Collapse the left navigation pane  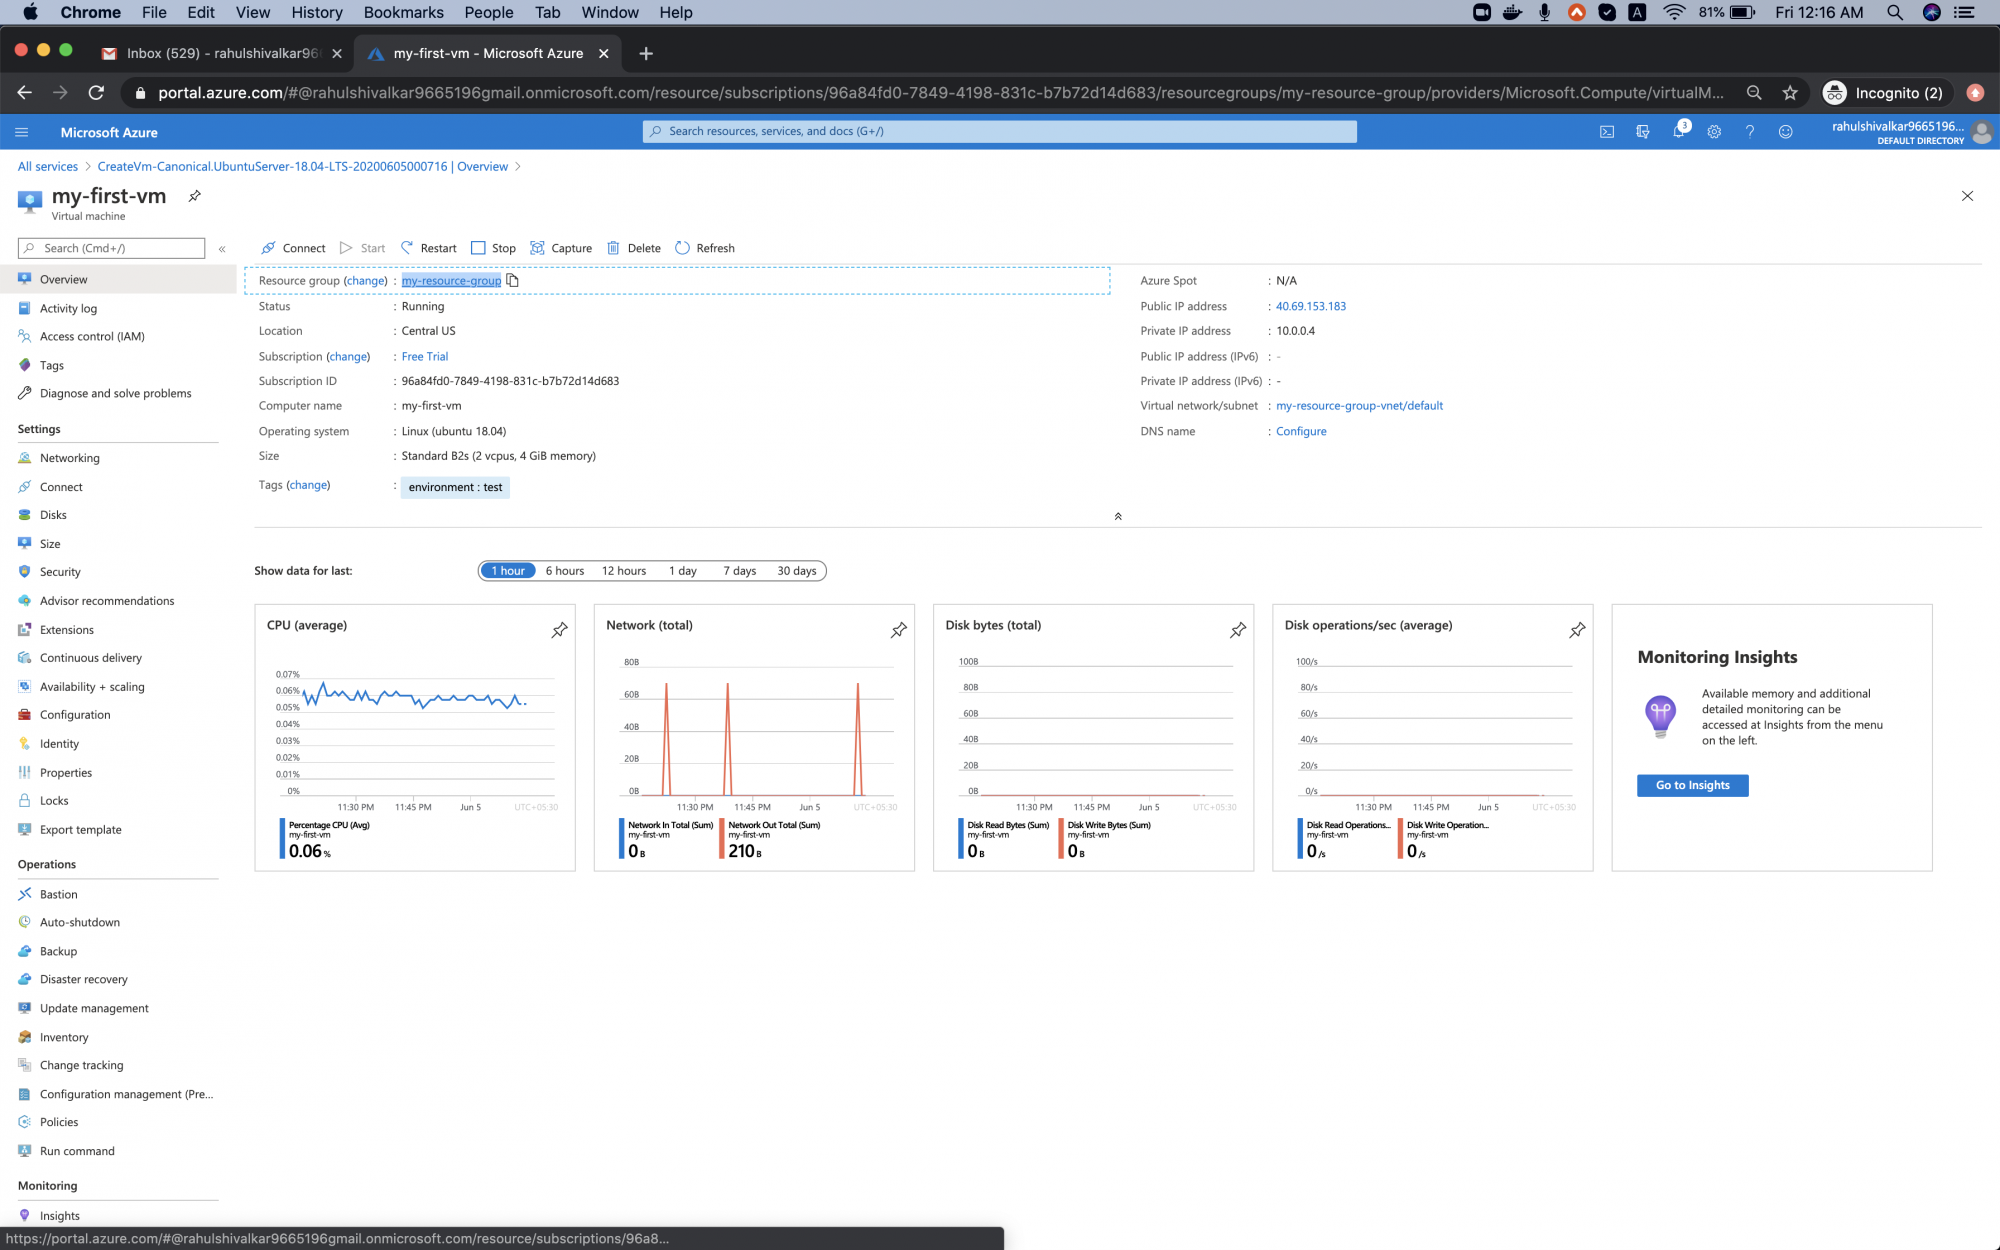coord(222,248)
